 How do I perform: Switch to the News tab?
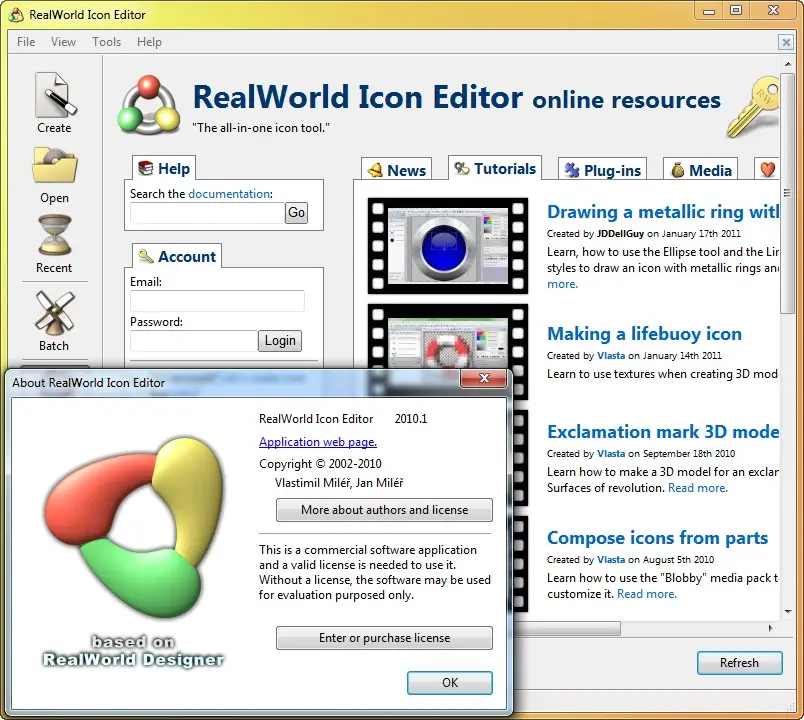tap(397, 169)
